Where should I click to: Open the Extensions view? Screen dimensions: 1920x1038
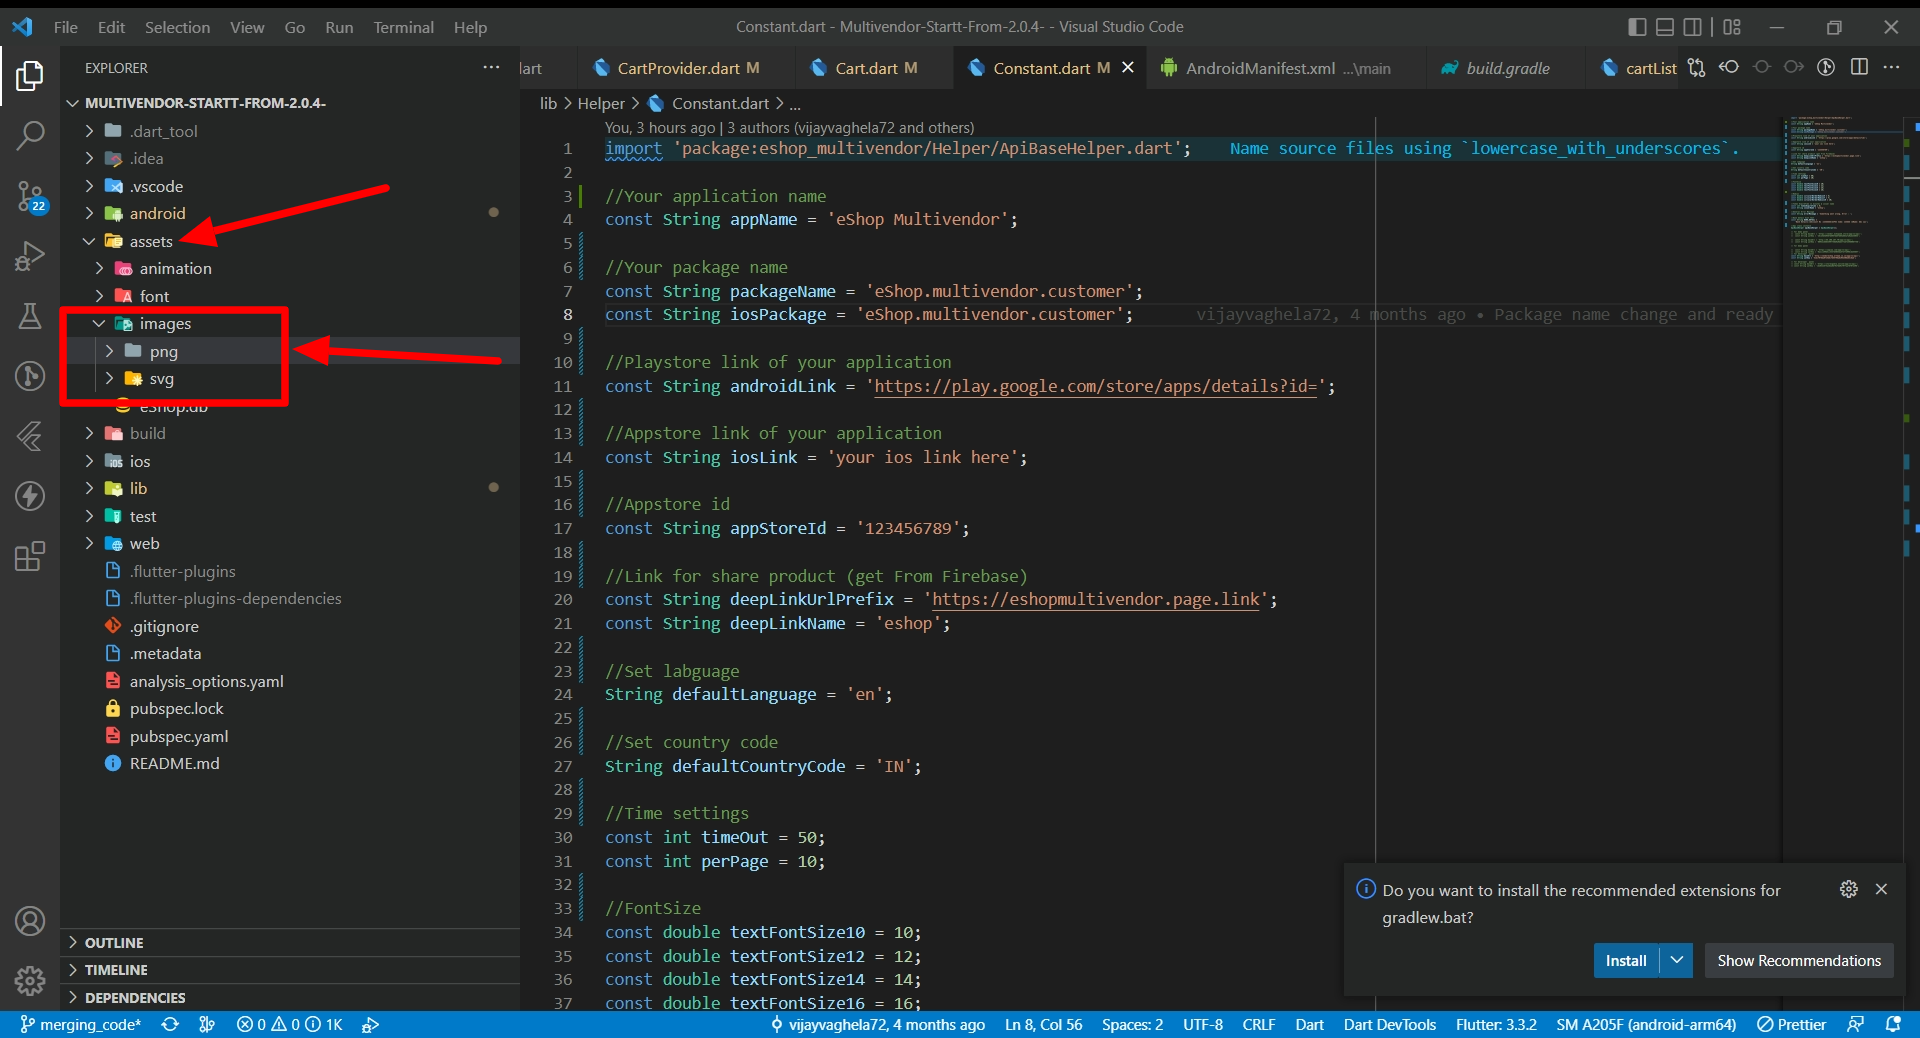tap(30, 556)
